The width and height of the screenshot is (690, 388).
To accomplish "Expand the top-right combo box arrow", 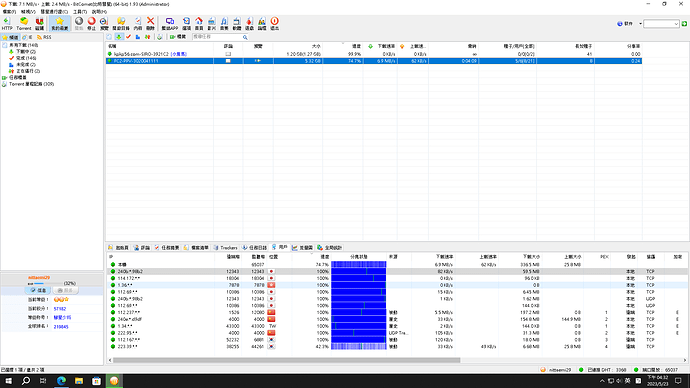I will (676, 24).
